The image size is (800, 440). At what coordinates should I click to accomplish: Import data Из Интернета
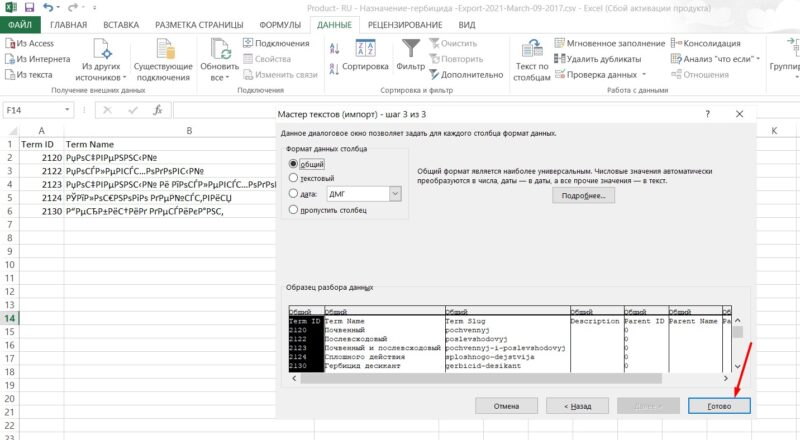tap(38, 59)
